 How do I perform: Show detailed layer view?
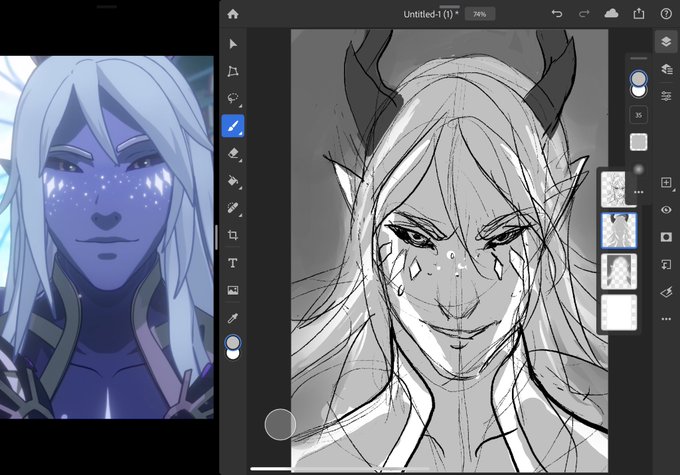(666, 69)
